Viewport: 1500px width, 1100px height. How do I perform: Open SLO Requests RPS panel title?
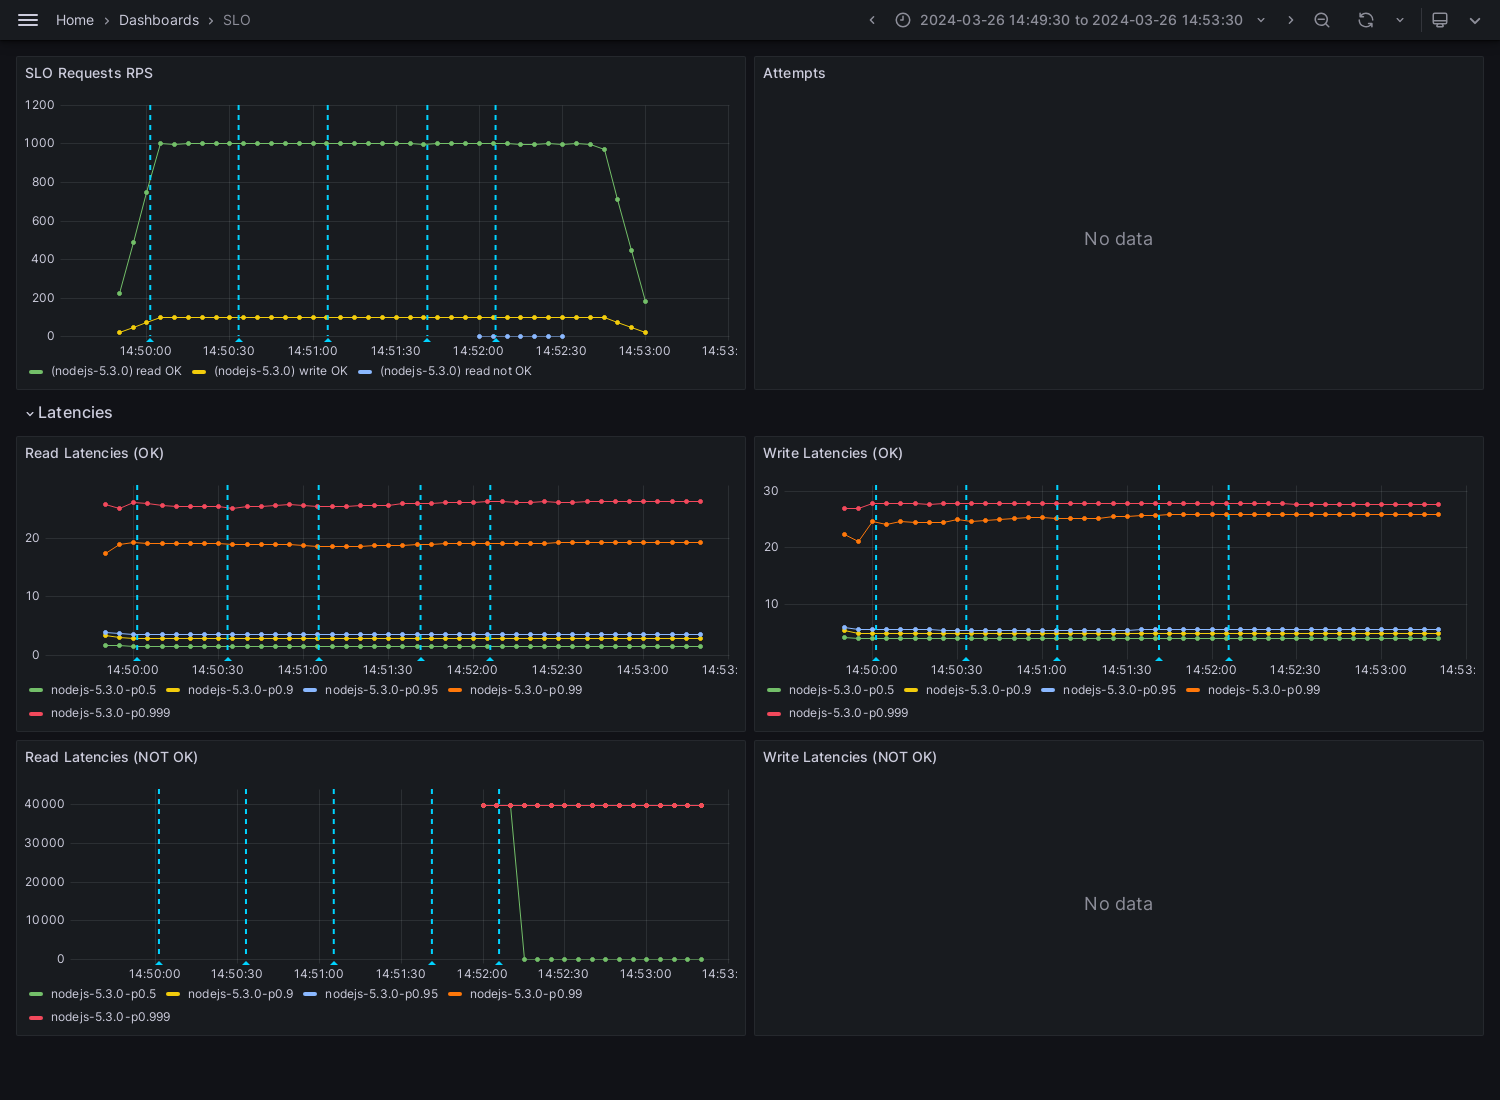tap(89, 73)
